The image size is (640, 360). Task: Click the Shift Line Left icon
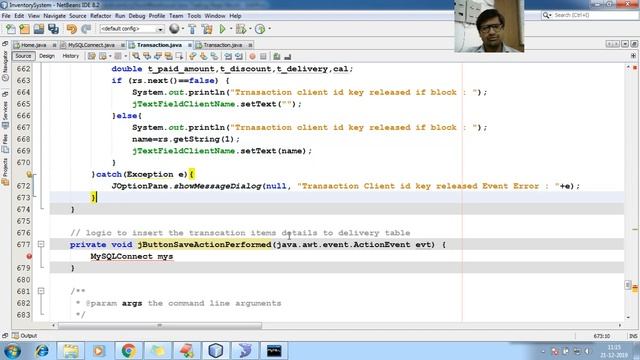pos(228,56)
